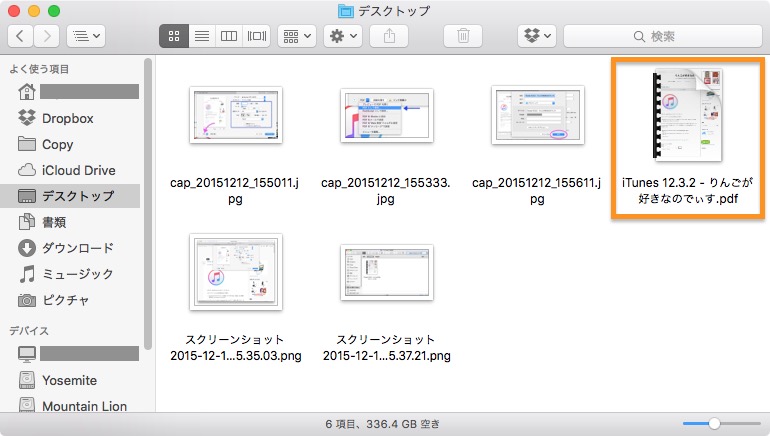The width and height of the screenshot is (770, 436).
Task: Select the iTunes 12.3.2 PDF thumbnail
Action: tap(688, 115)
